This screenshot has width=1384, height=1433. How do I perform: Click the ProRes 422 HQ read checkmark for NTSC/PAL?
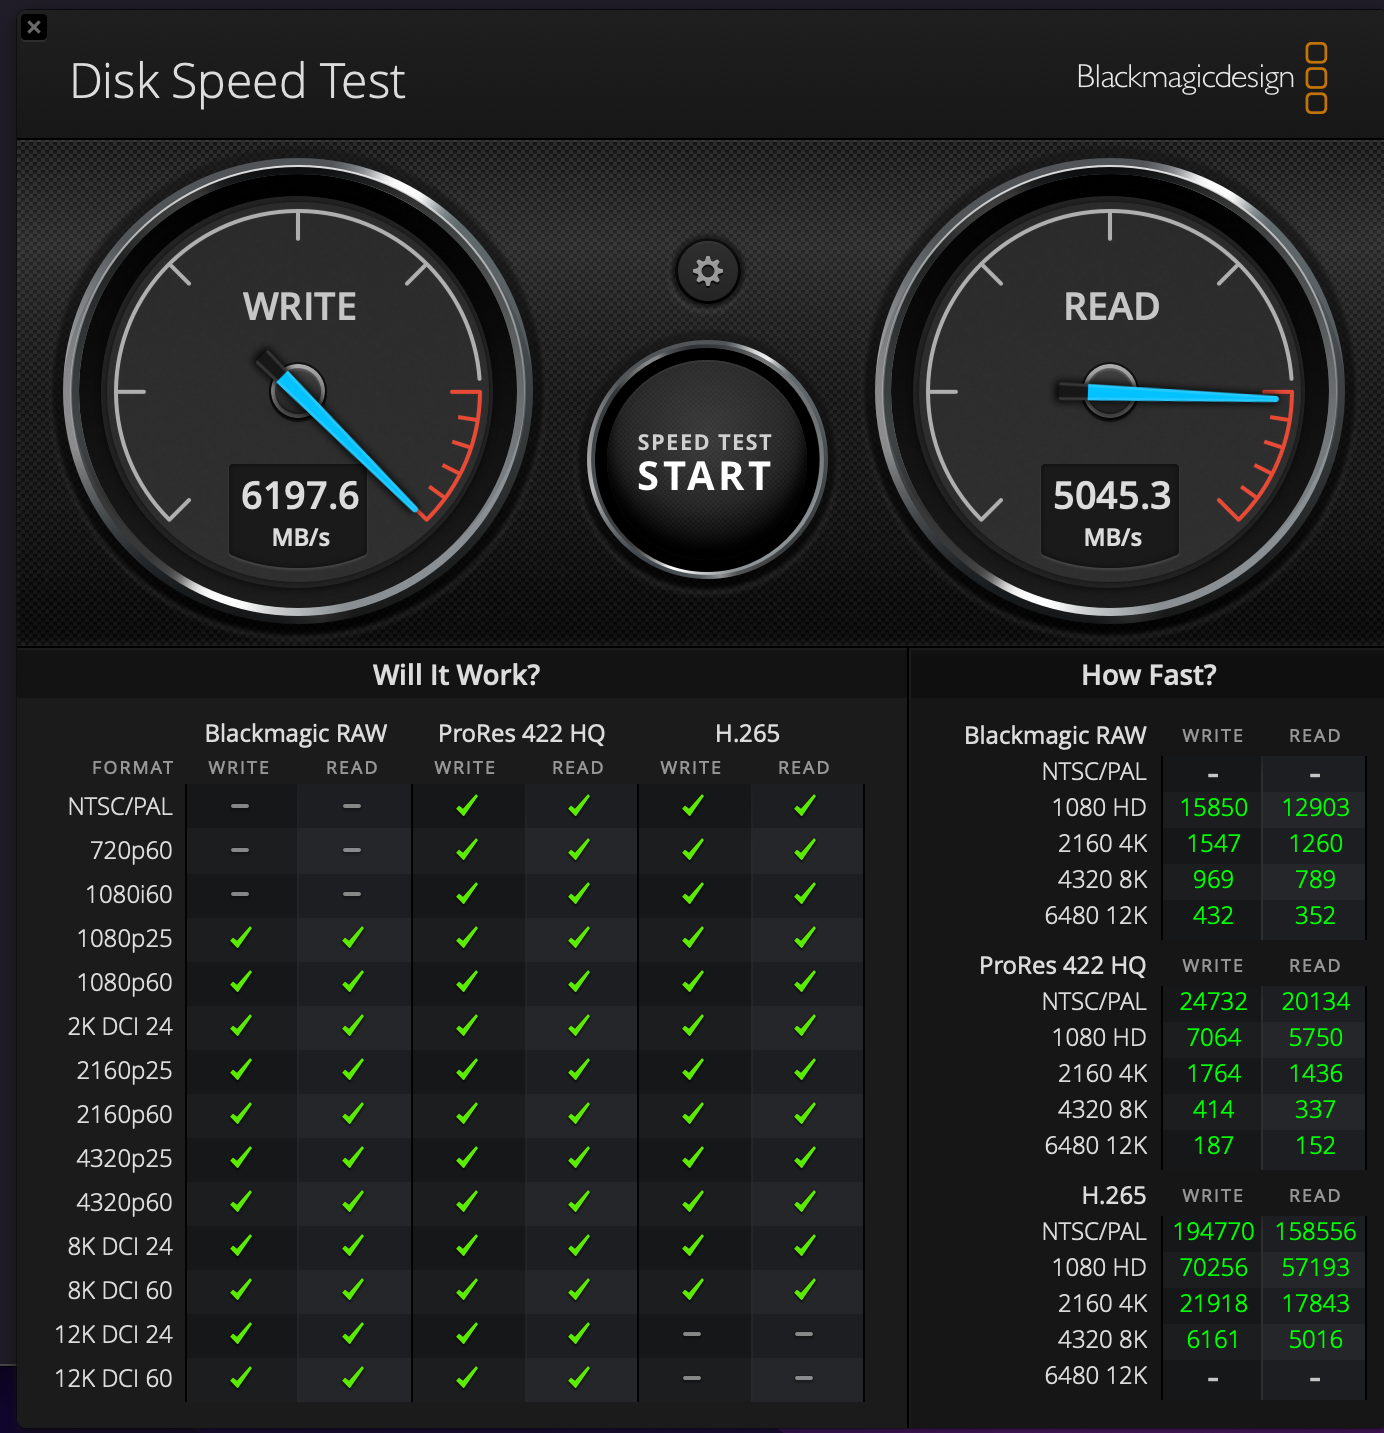click(578, 806)
